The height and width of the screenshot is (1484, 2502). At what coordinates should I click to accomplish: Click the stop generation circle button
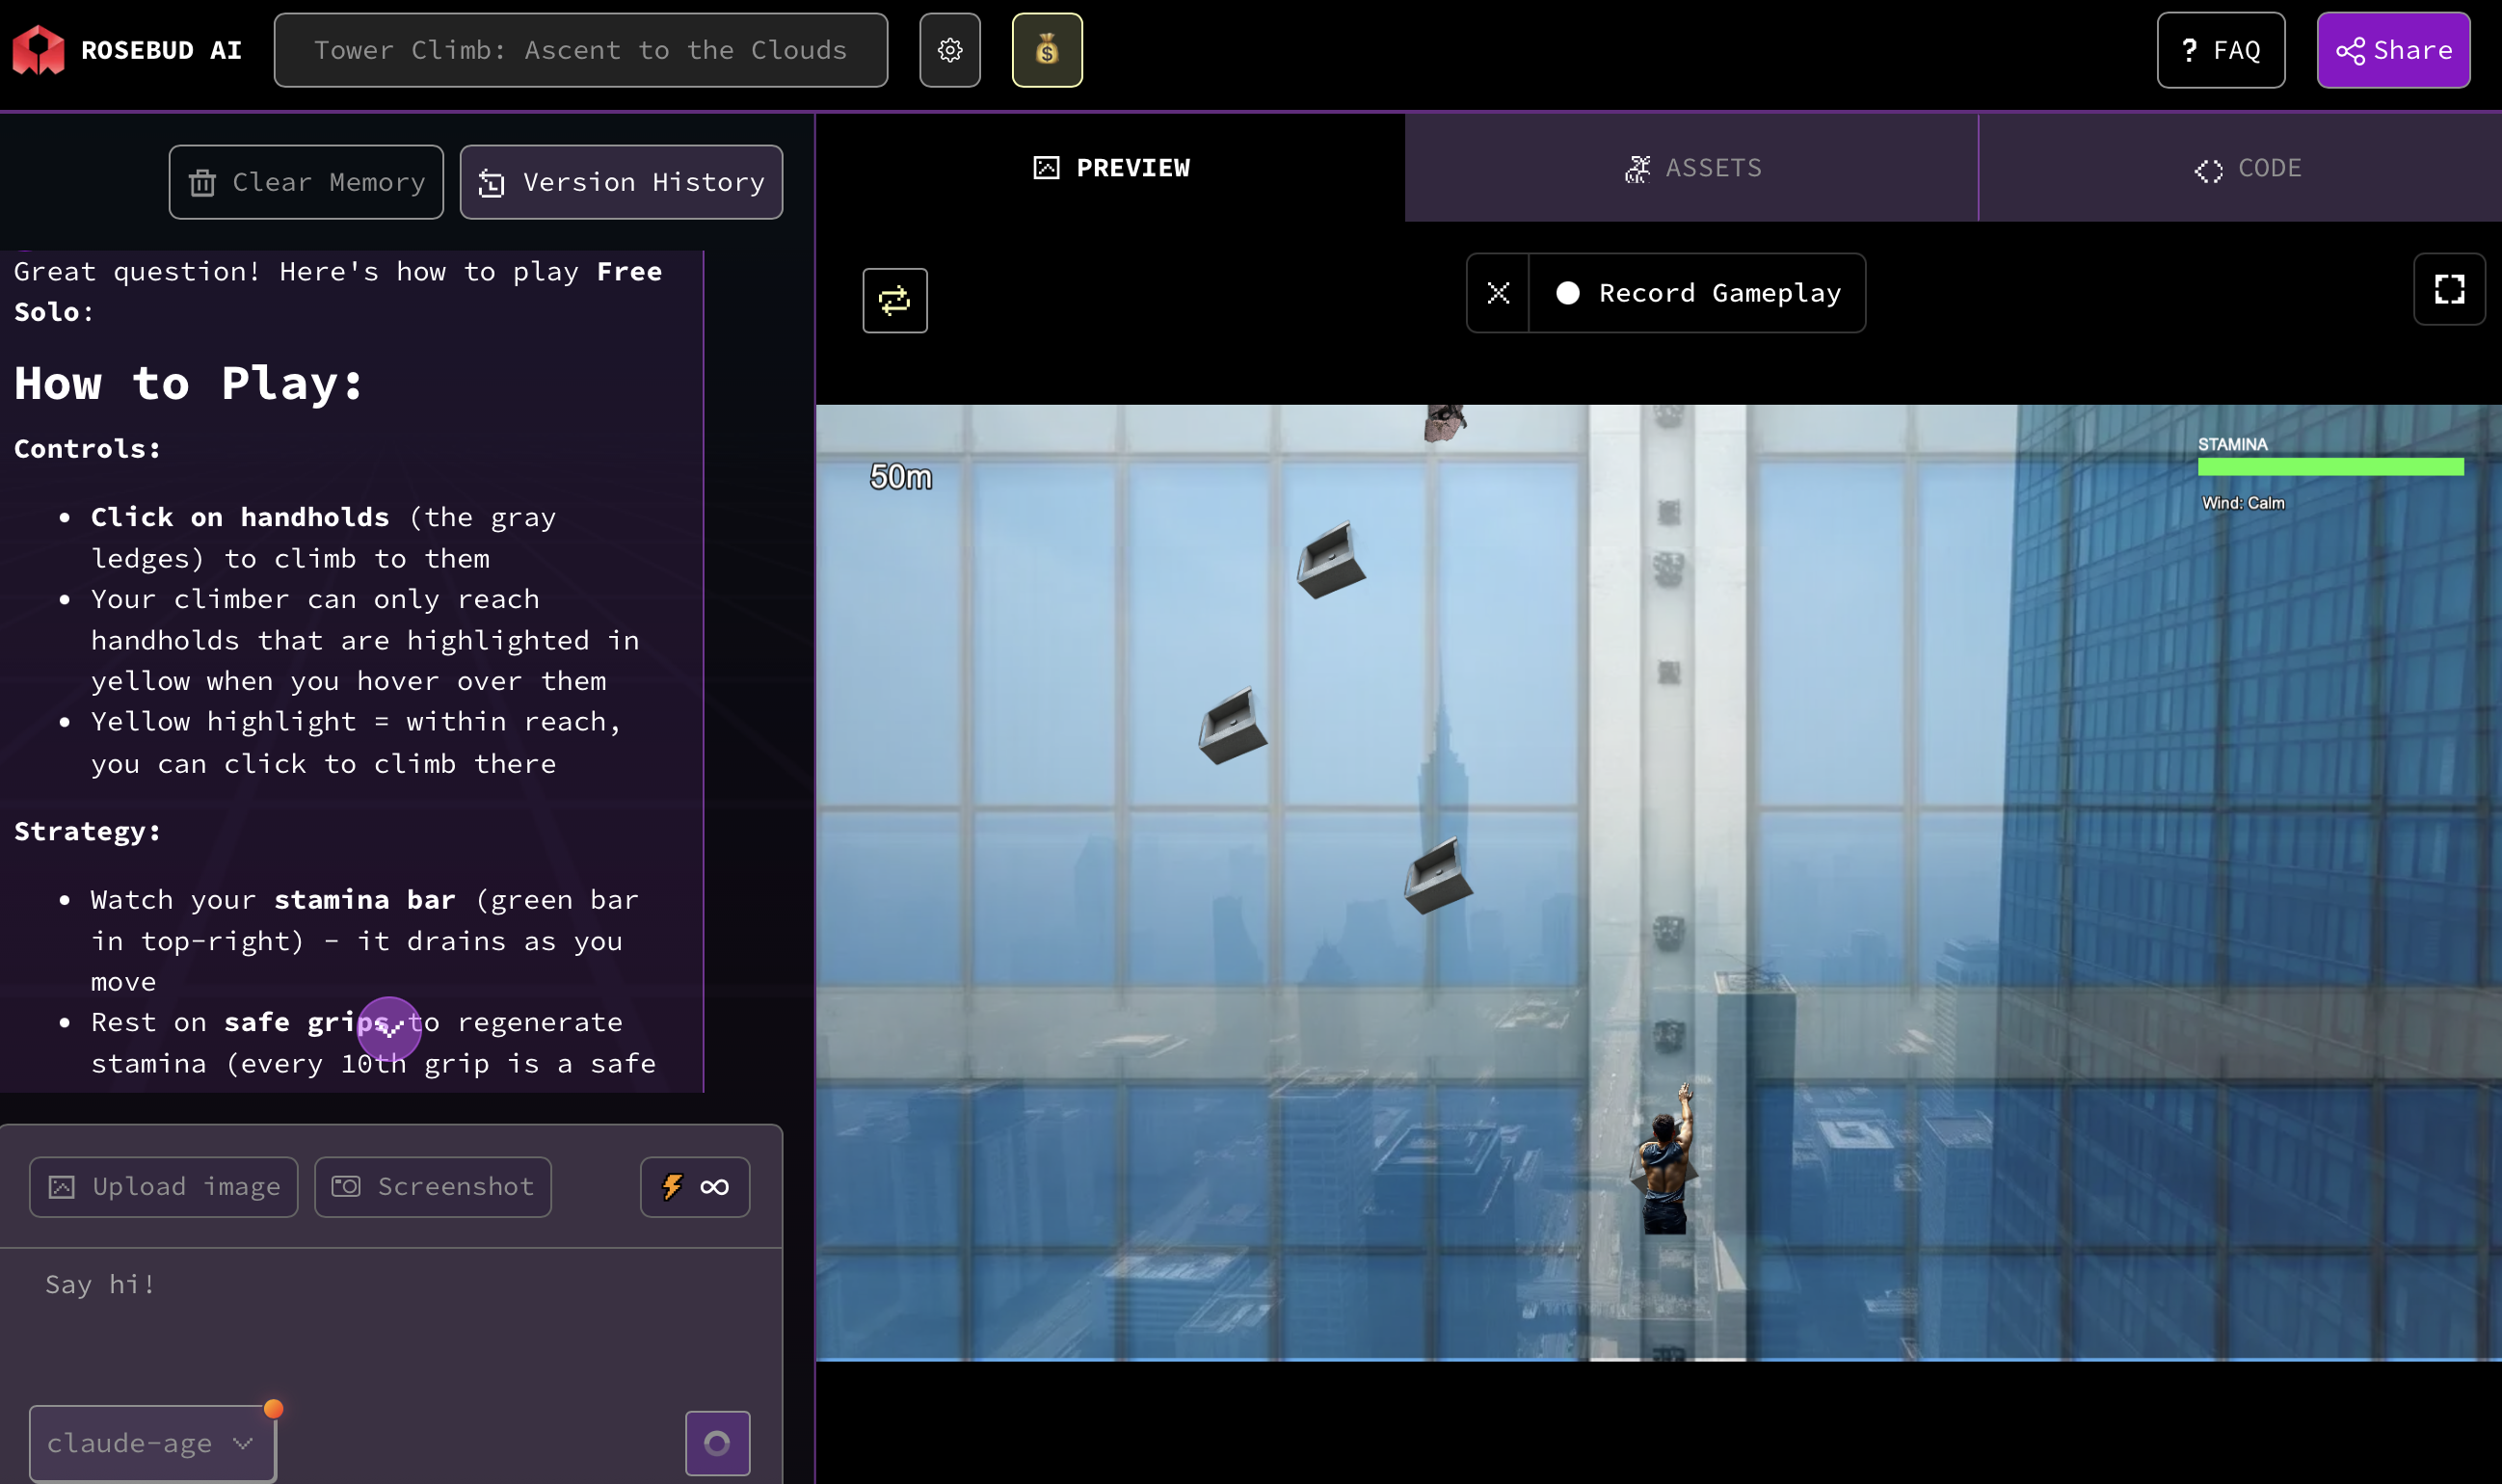pyautogui.click(x=716, y=1442)
